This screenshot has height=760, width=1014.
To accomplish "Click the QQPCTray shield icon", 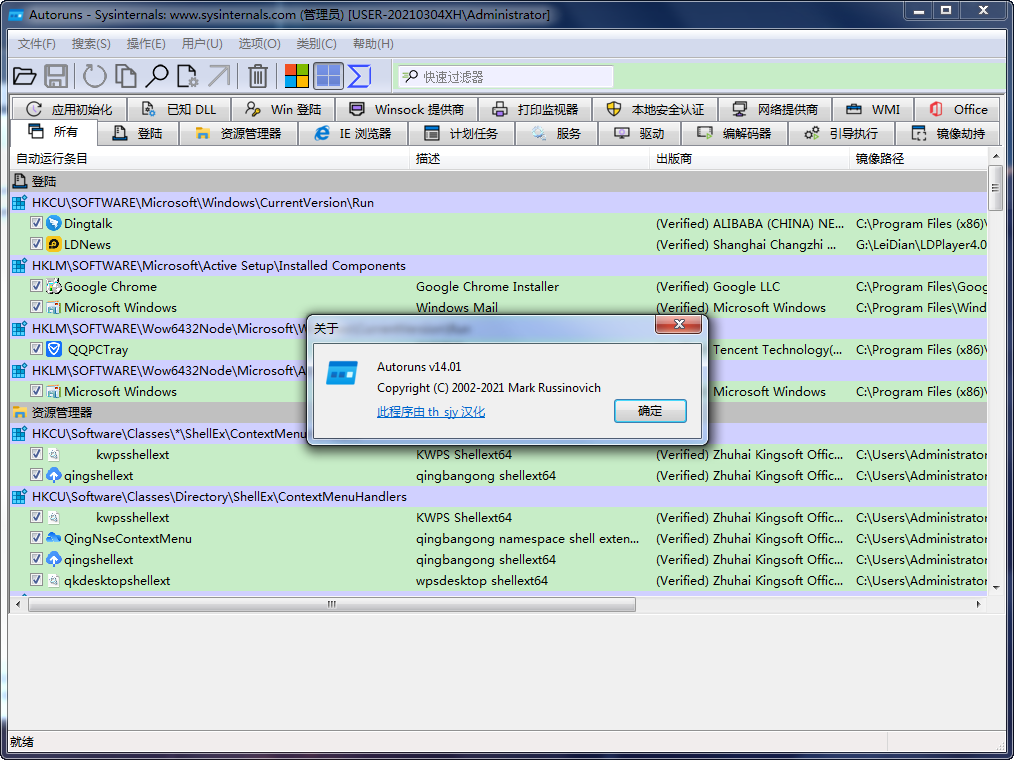I will pyautogui.click(x=54, y=349).
